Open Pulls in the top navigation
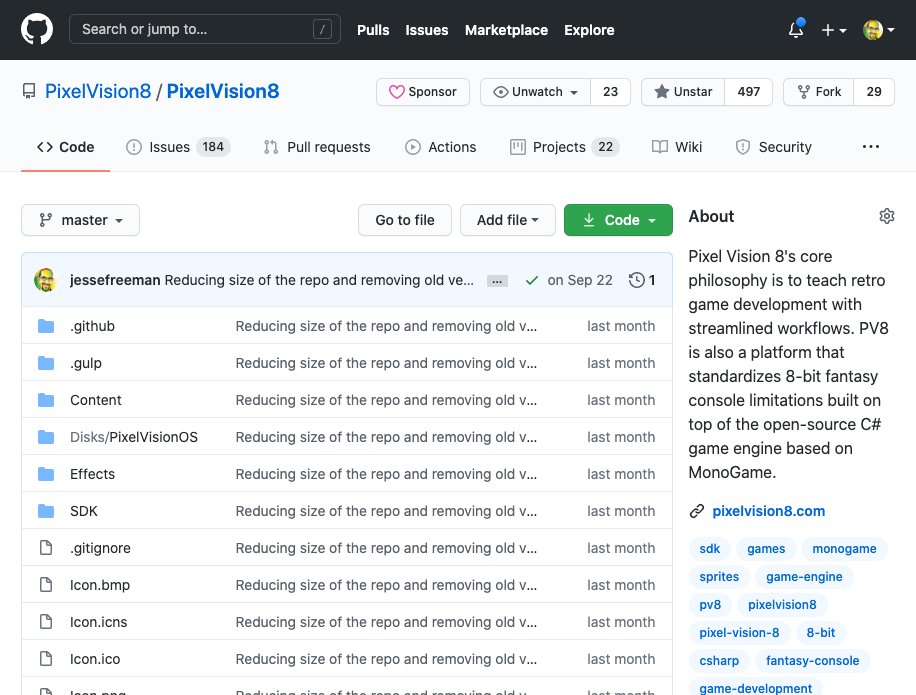This screenshot has height=695, width=916. (373, 30)
